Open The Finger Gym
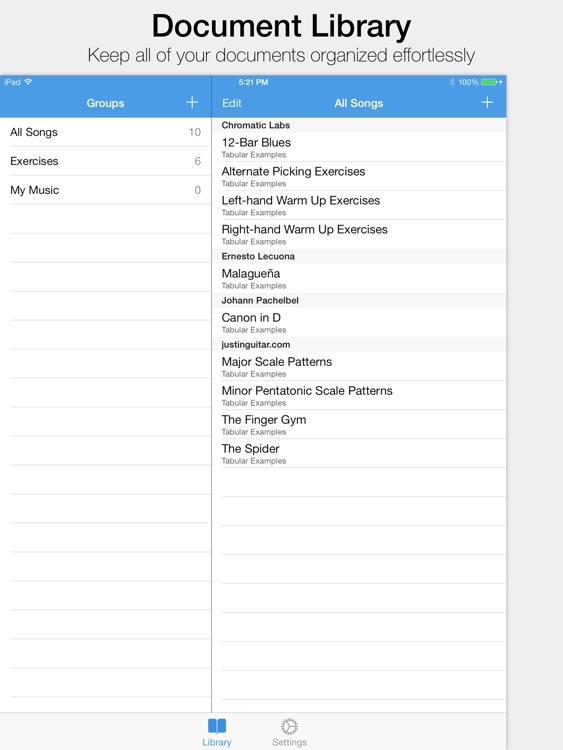 (359, 424)
